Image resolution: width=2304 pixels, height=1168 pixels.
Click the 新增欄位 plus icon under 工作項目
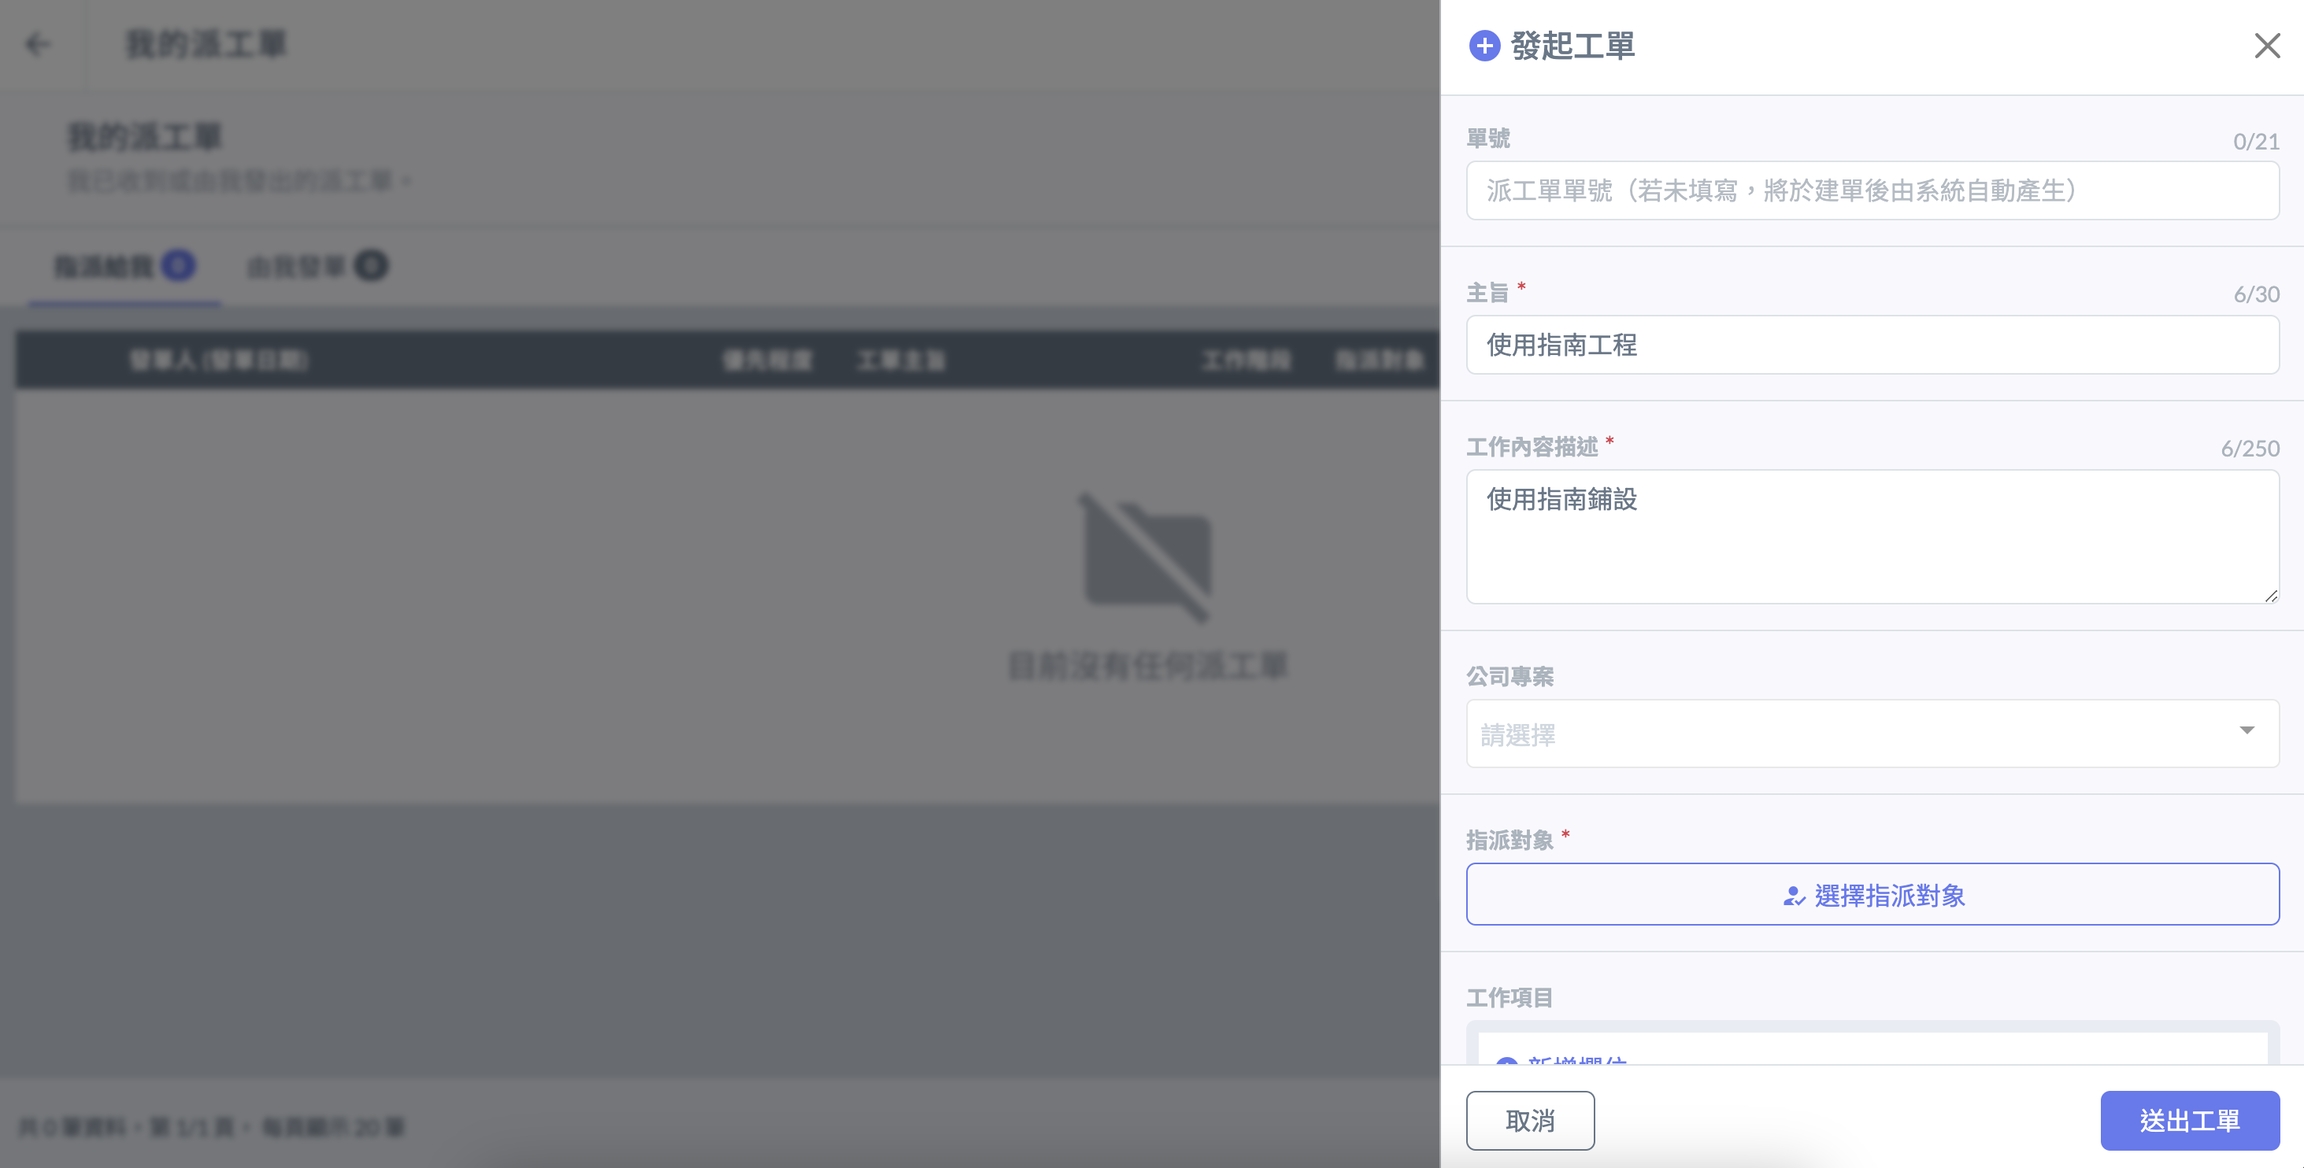click(1506, 1060)
